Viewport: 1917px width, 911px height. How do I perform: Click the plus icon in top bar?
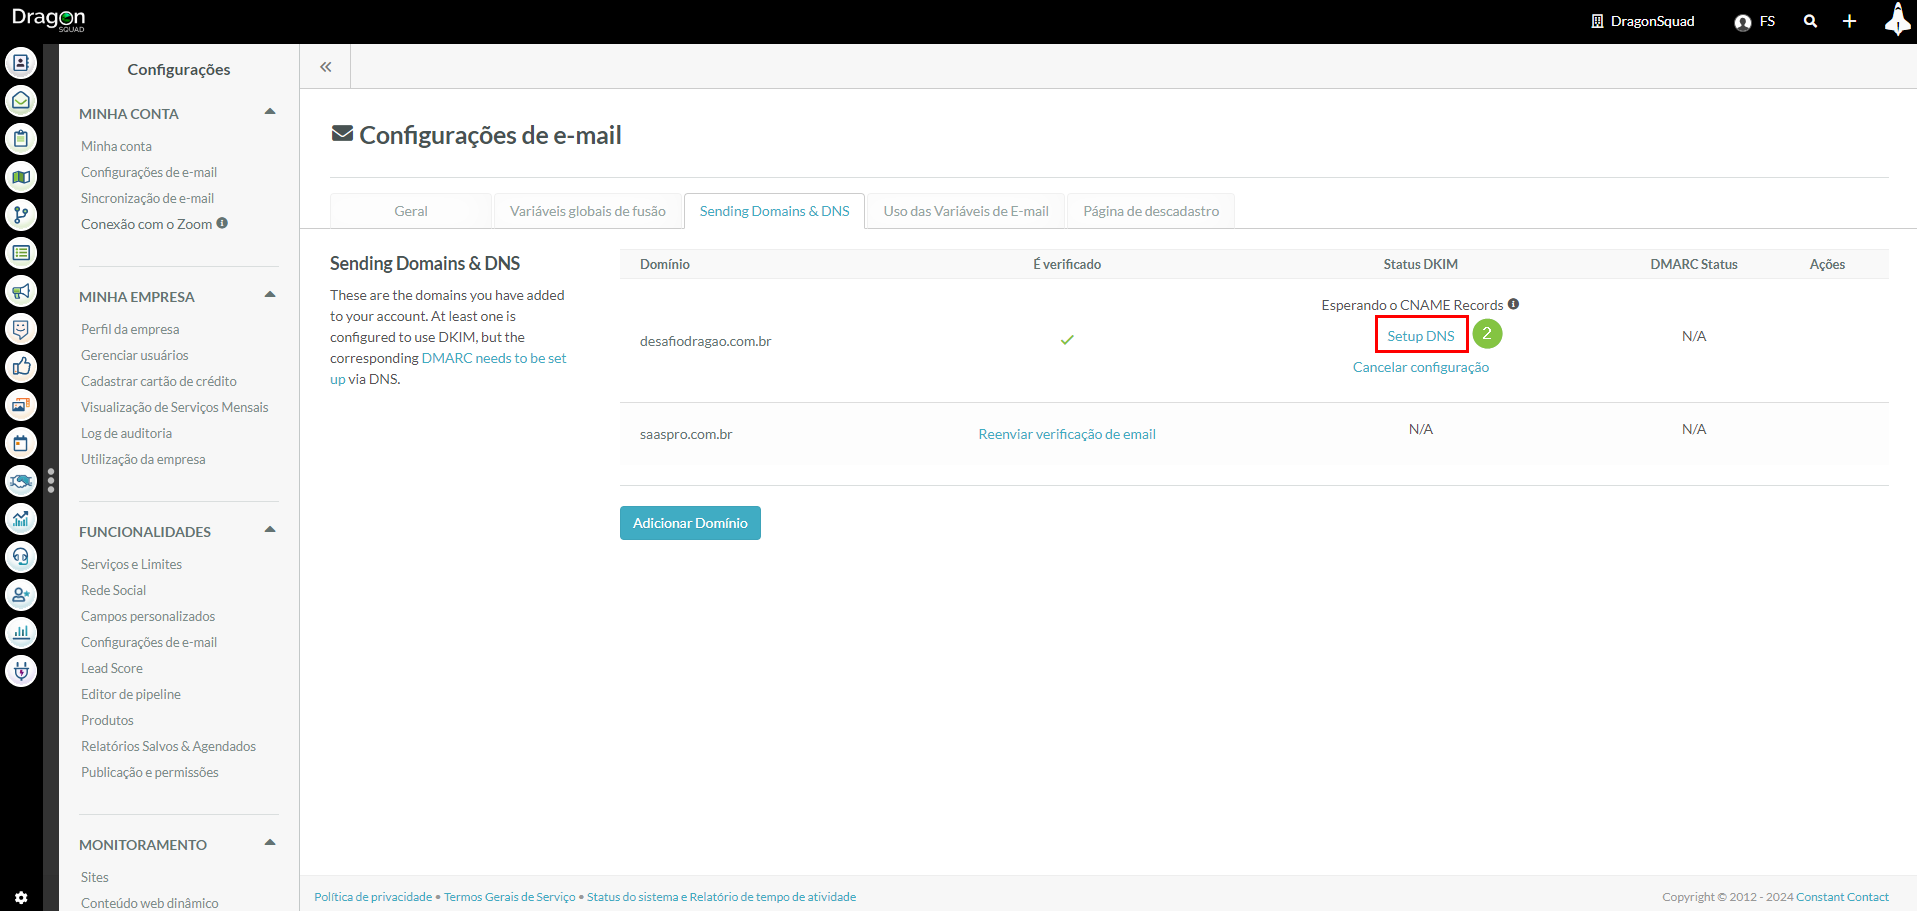click(x=1849, y=21)
